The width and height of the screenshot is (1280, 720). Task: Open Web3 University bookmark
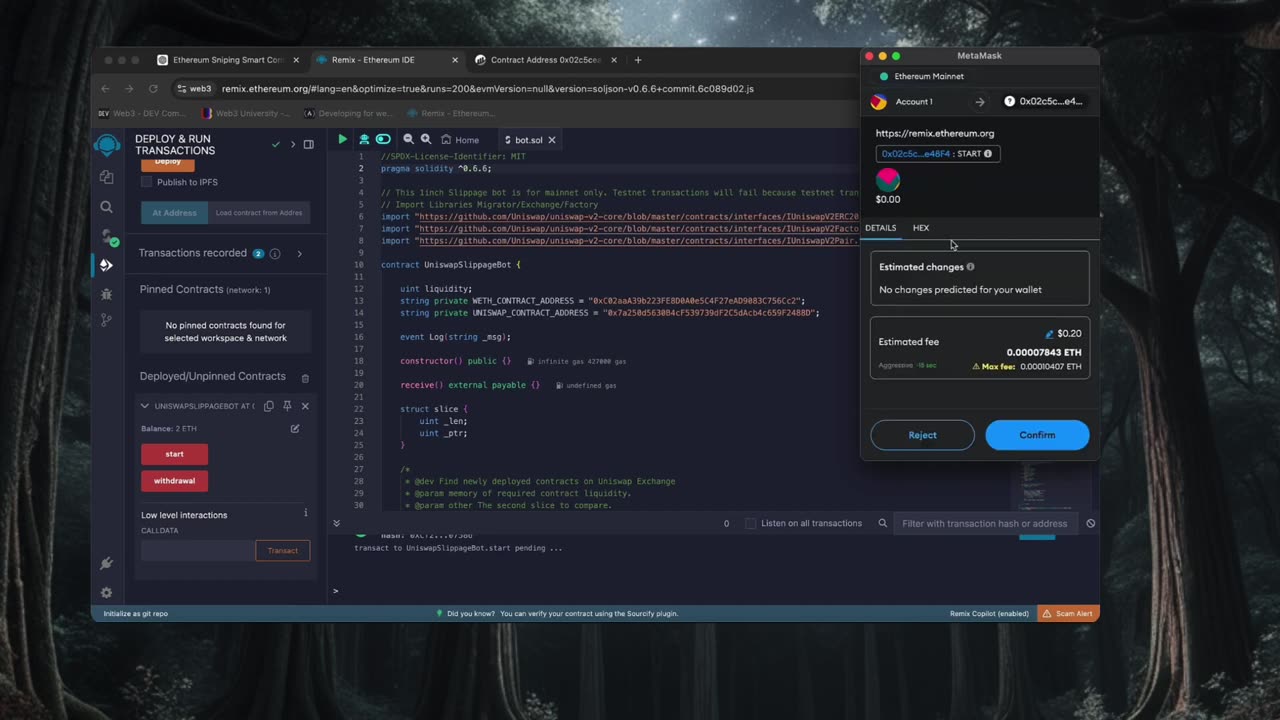[247, 113]
